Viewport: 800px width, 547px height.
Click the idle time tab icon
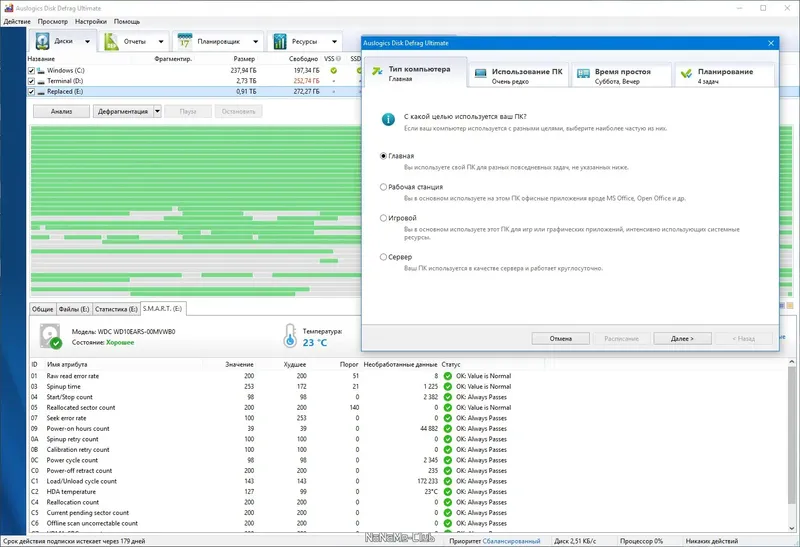(583, 74)
